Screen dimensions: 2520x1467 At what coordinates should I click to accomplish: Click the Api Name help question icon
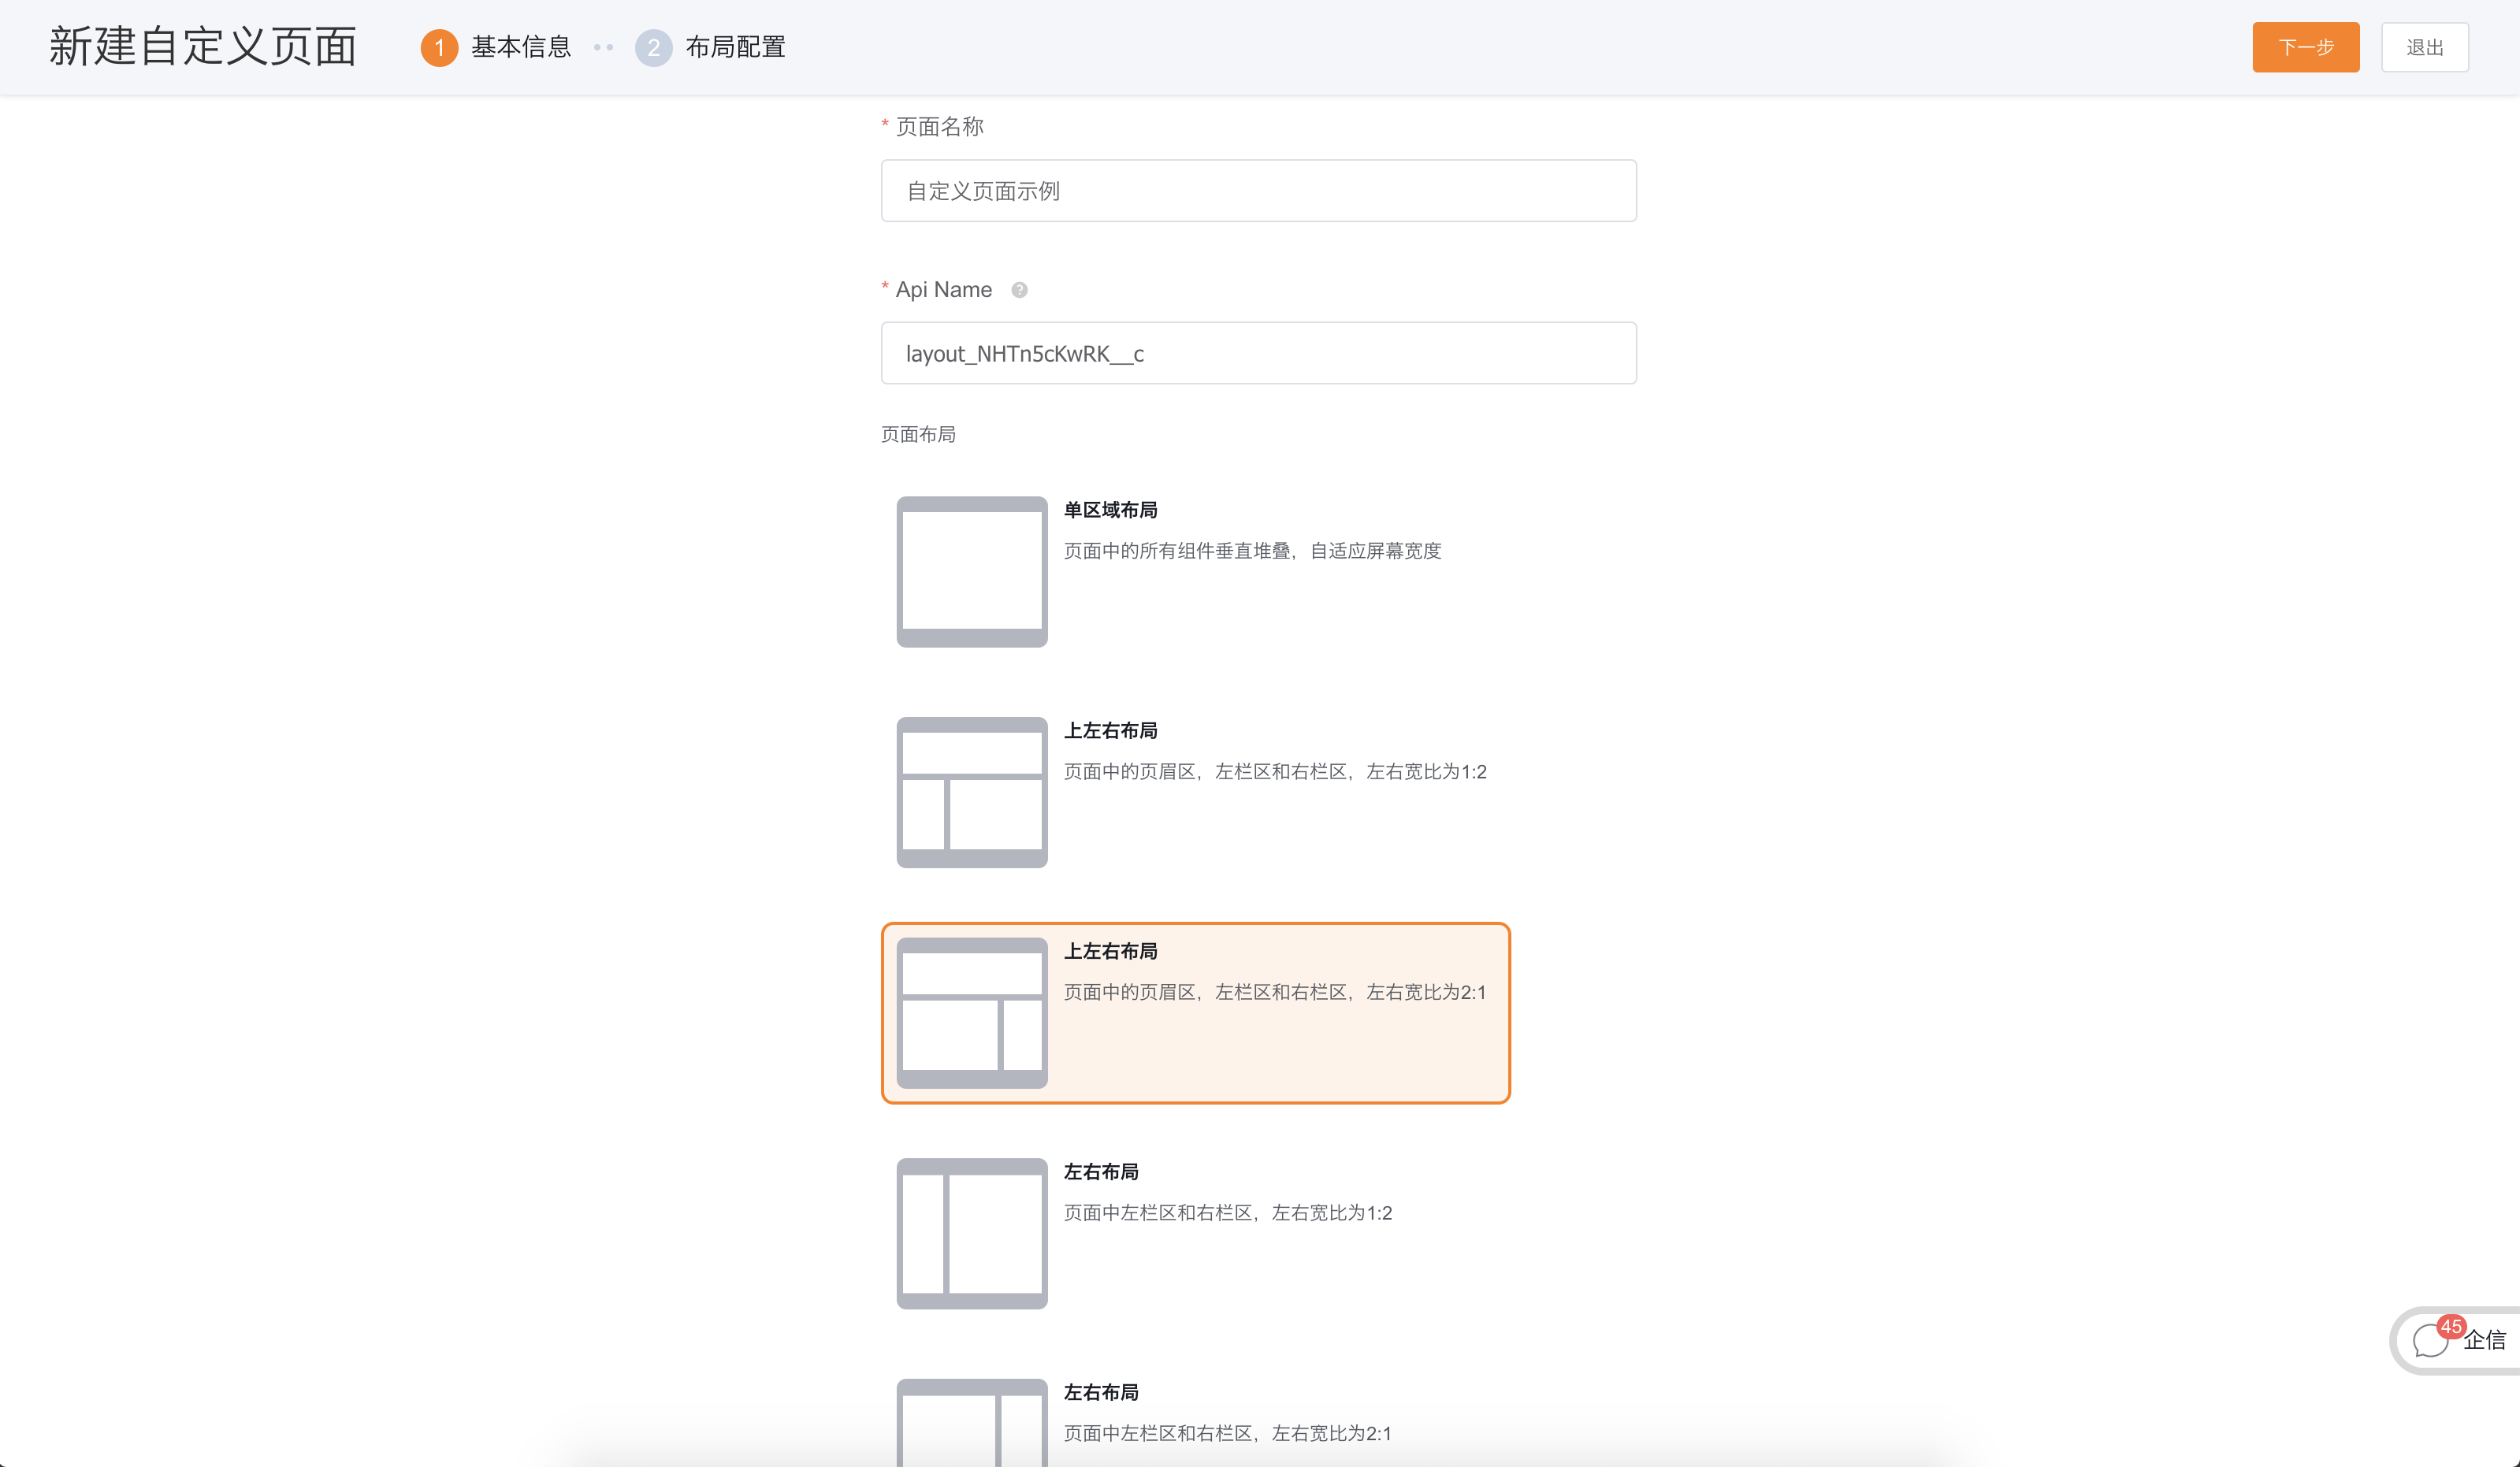pos(1019,290)
